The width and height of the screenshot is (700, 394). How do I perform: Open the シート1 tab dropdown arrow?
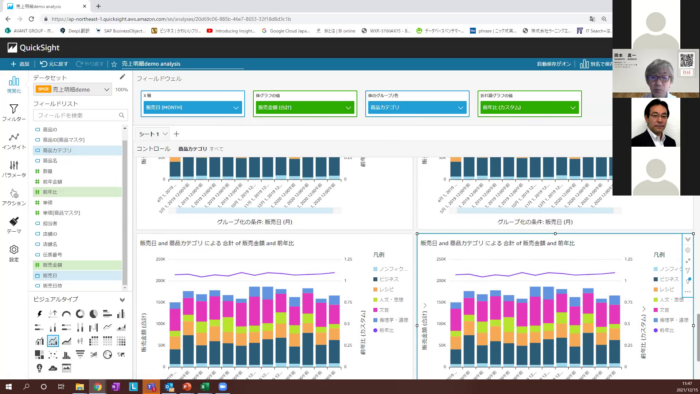(x=165, y=134)
